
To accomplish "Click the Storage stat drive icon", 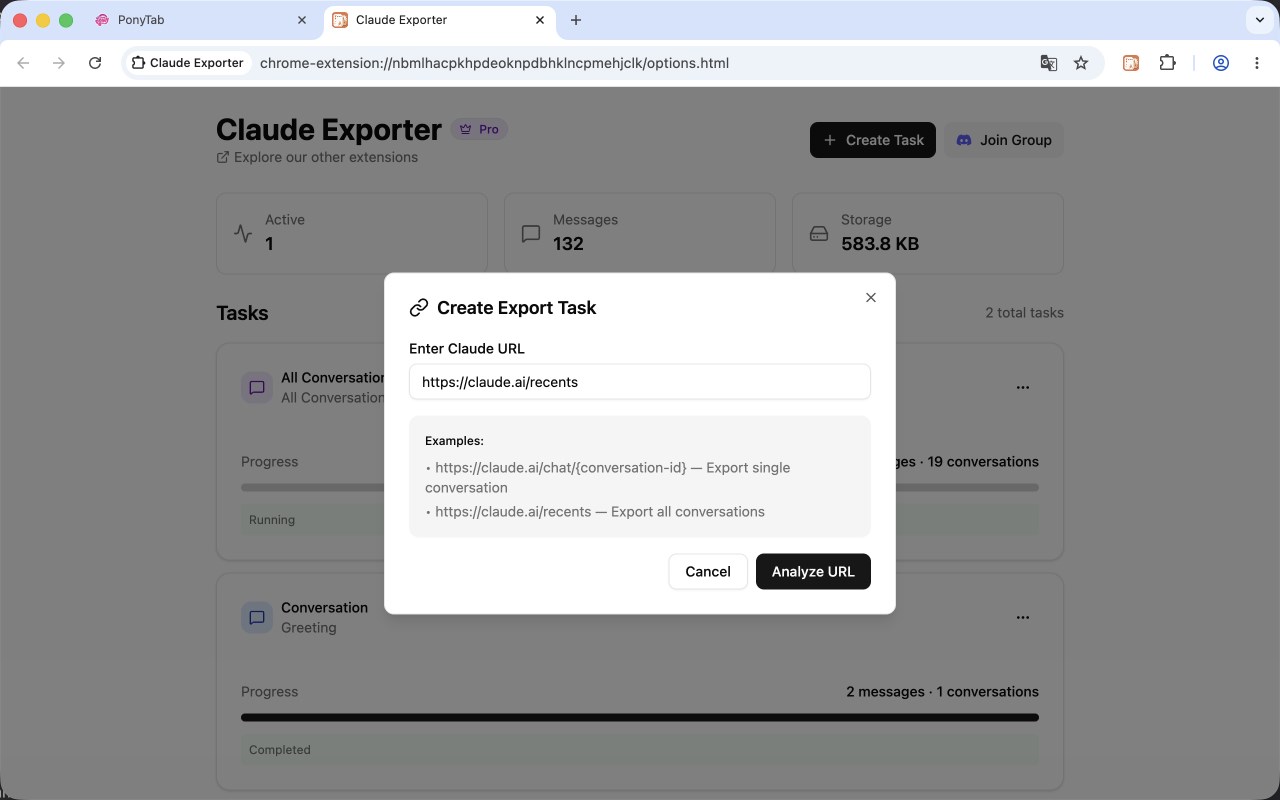I will (x=819, y=233).
